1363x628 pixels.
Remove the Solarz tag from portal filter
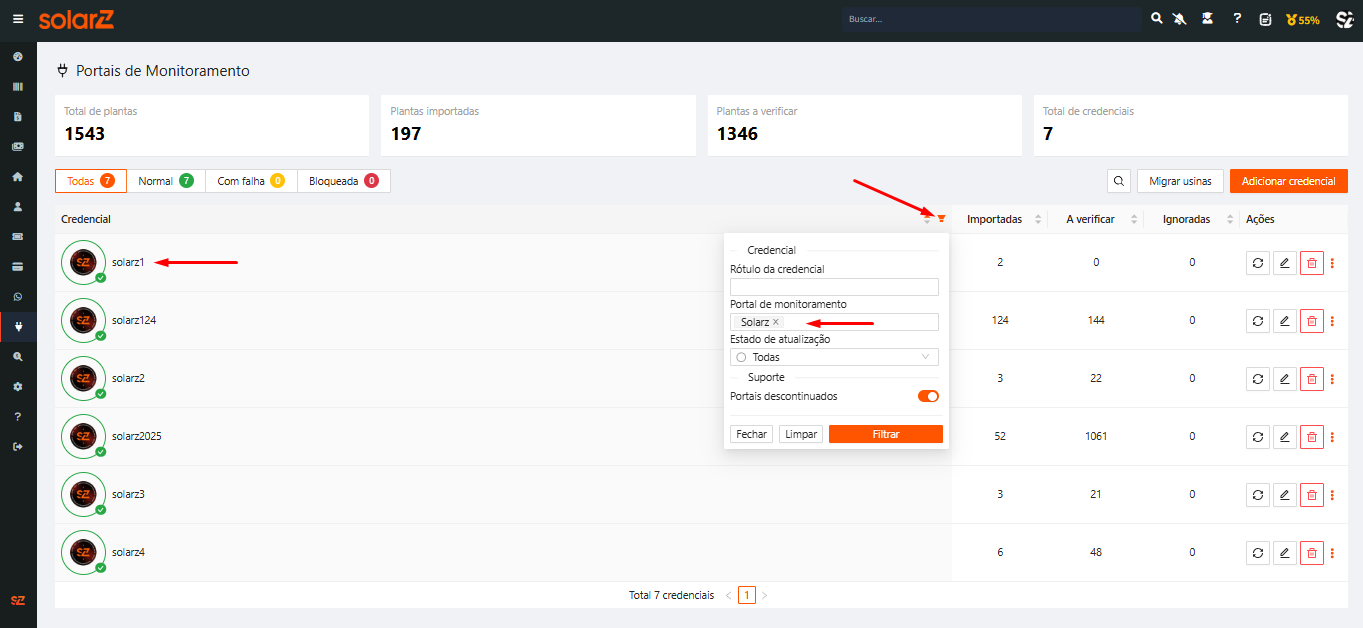click(776, 322)
